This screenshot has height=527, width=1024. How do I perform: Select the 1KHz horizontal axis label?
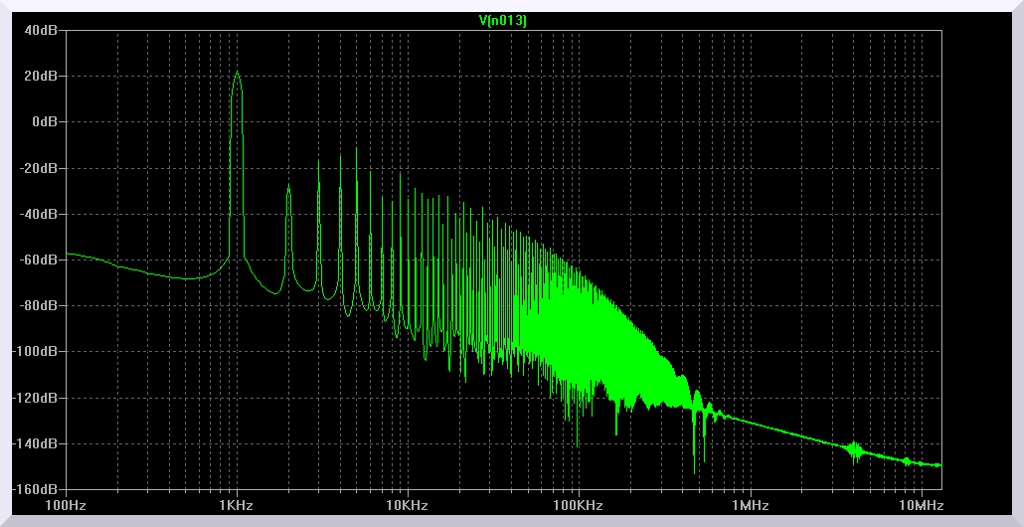[x=236, y=506]
